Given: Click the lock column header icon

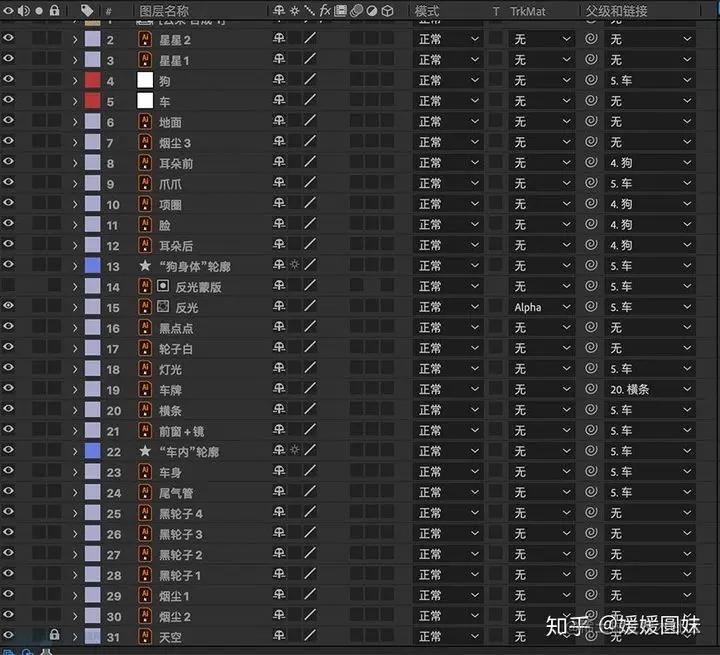Looking at the screenshot, I should (x=54, y=10).
